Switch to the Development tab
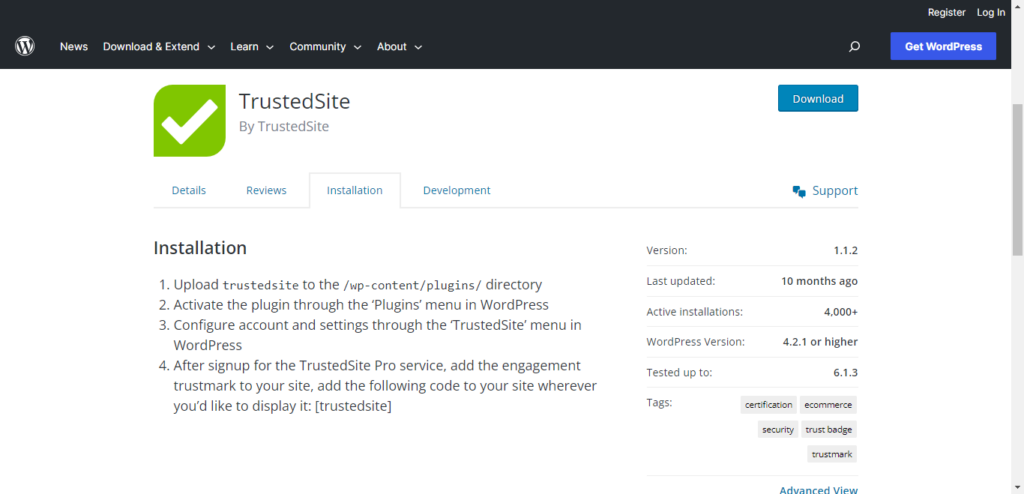 click(x=456, y=190)
